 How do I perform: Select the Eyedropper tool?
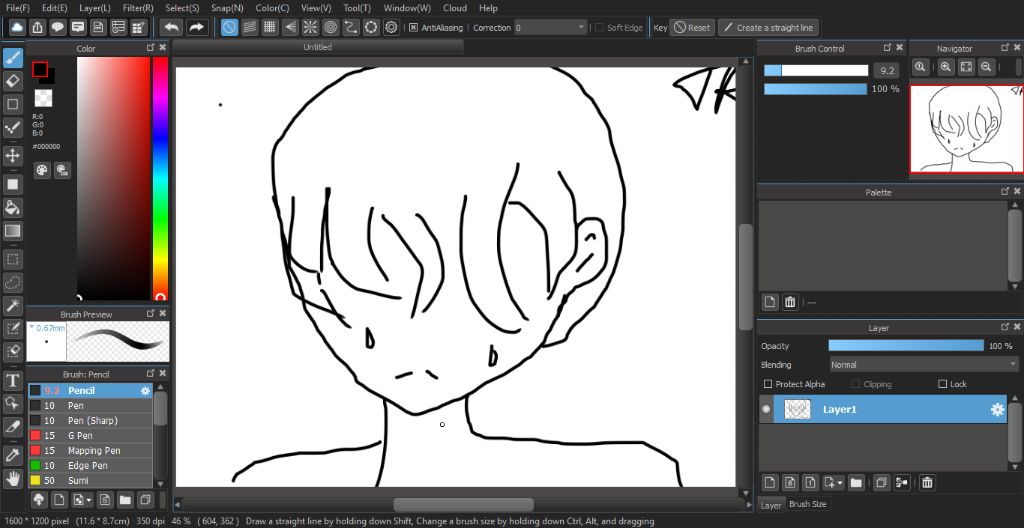[12, 455]
